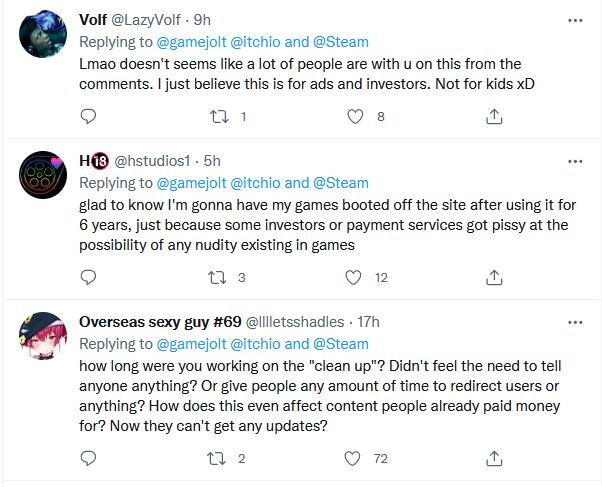Share LazyVolf's tweet

tap(493, 117)
